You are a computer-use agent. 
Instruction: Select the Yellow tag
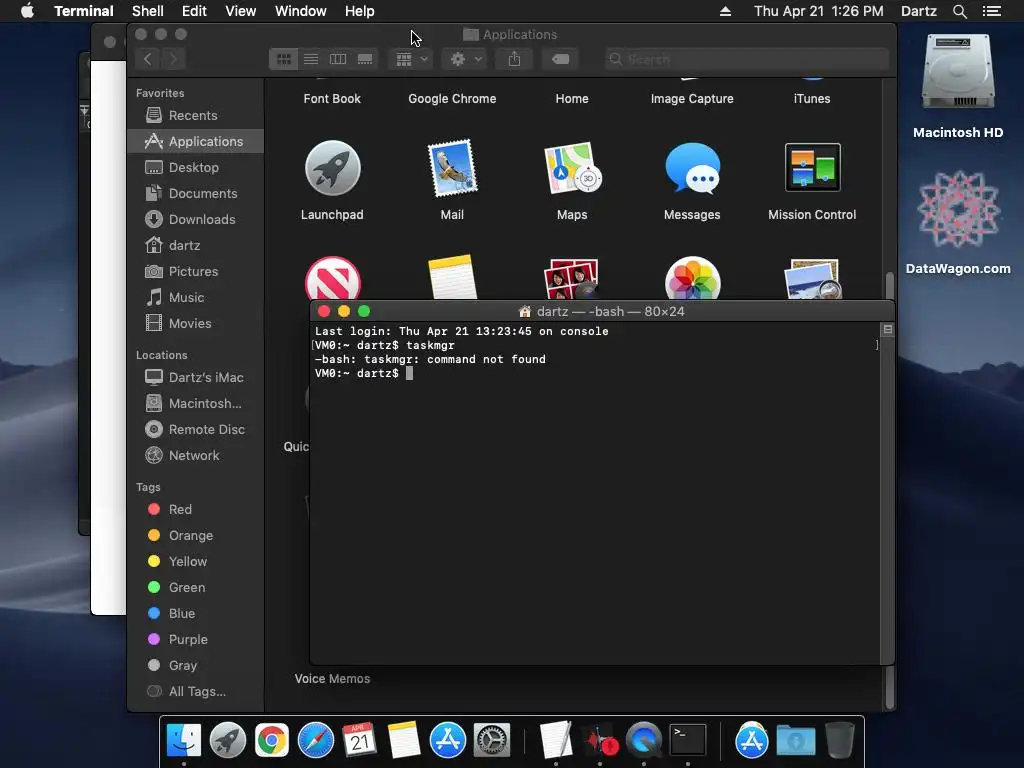pos(195,562)
